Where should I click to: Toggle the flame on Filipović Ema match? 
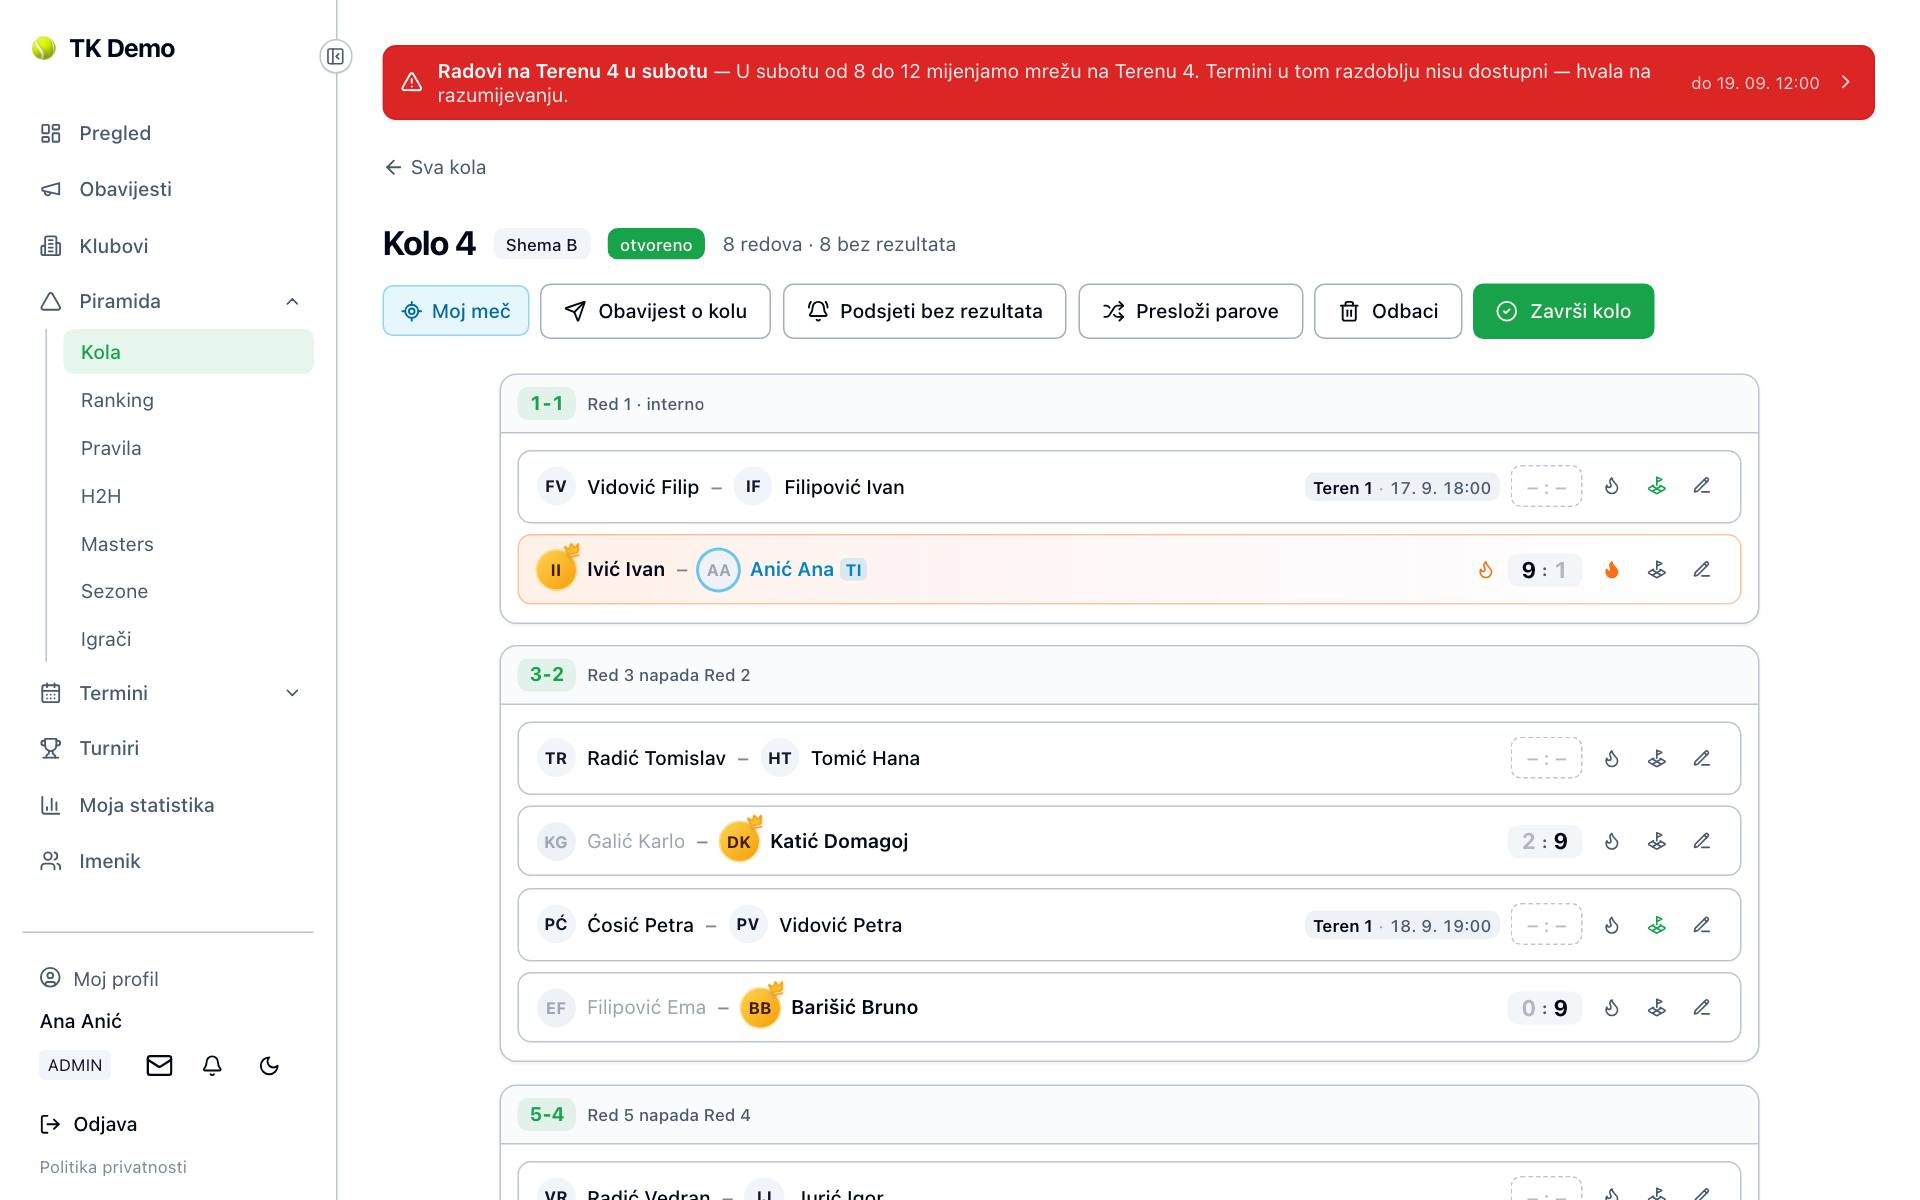pos(1612,1008)
